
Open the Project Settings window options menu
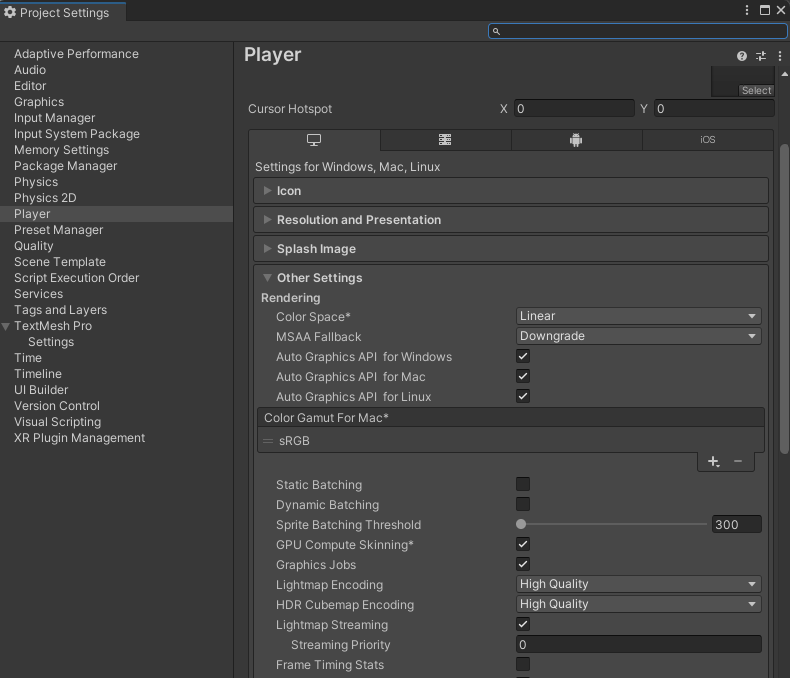coord(747,10)
